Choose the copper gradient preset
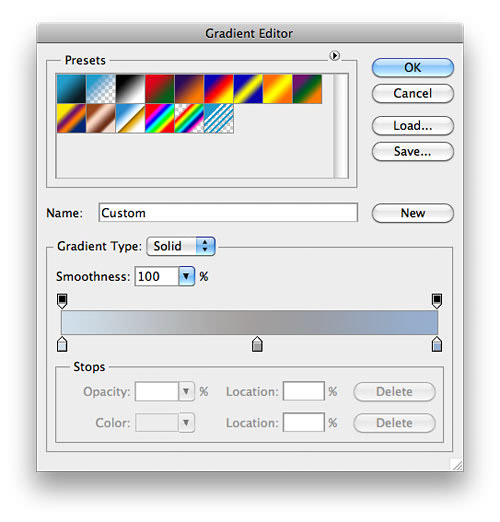This screenshot has width=500, height=522. pos(101,118)
